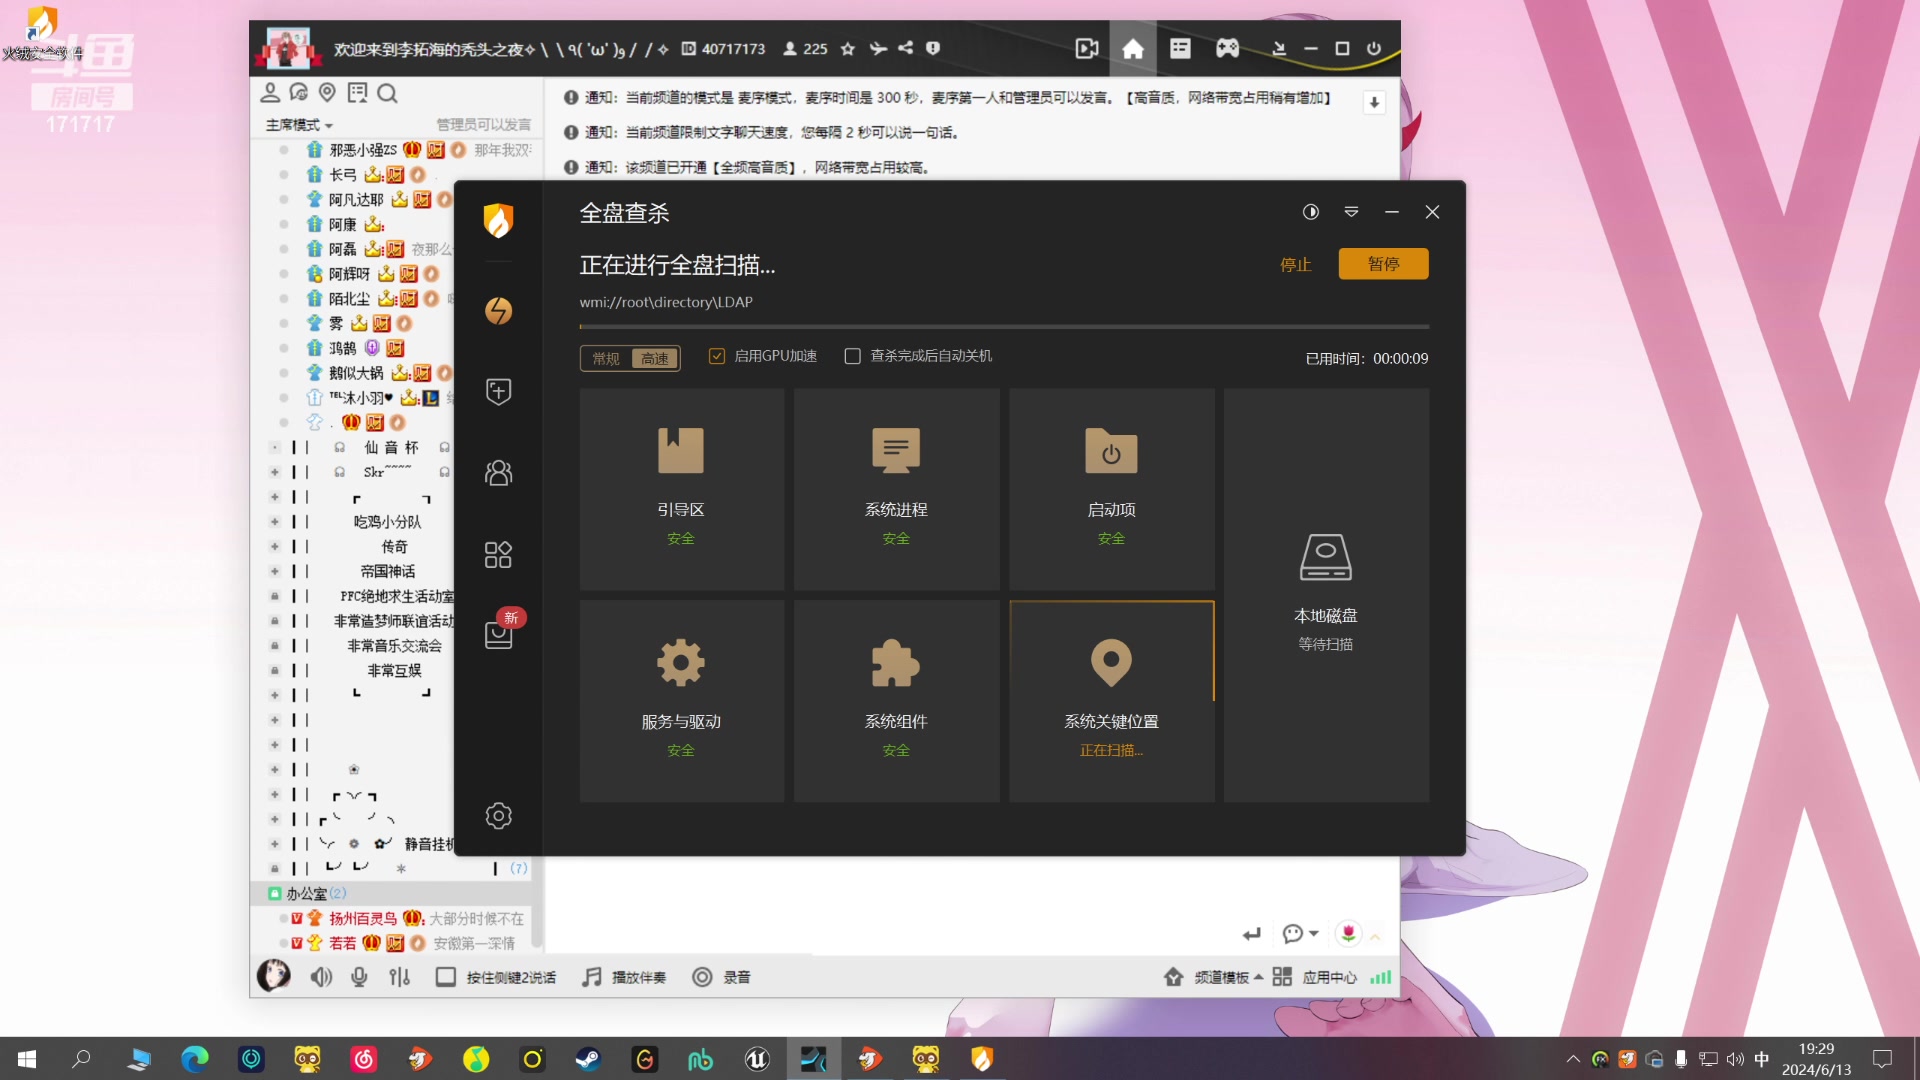1920x1080 pixels.
Task: Open Huorong settings via the gear icon
Action: (498, 816)
